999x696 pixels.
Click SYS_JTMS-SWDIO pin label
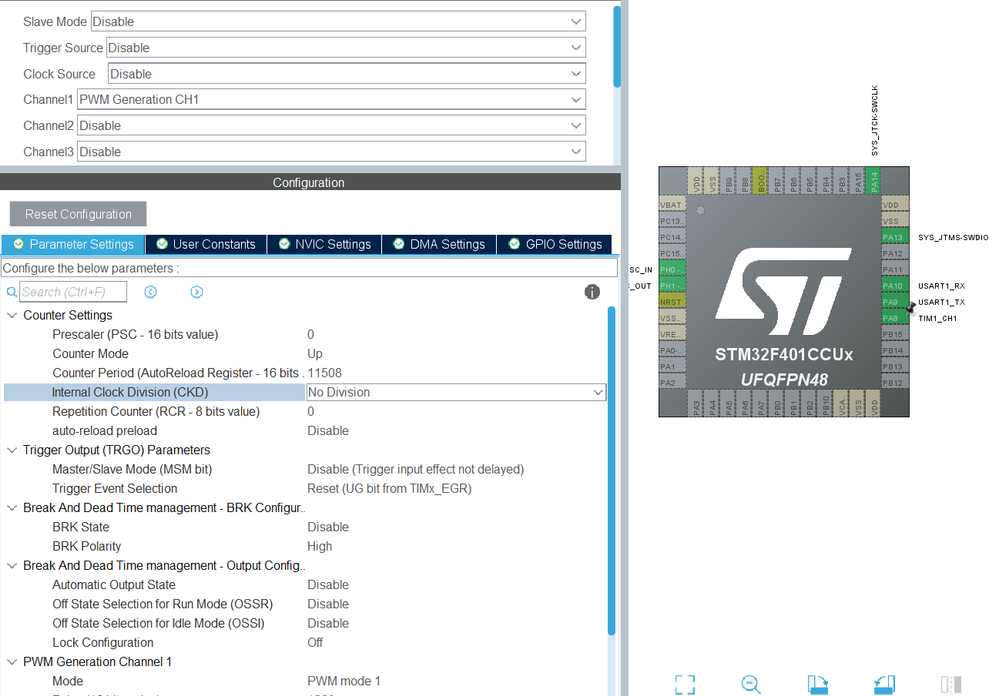coord(954,237)
